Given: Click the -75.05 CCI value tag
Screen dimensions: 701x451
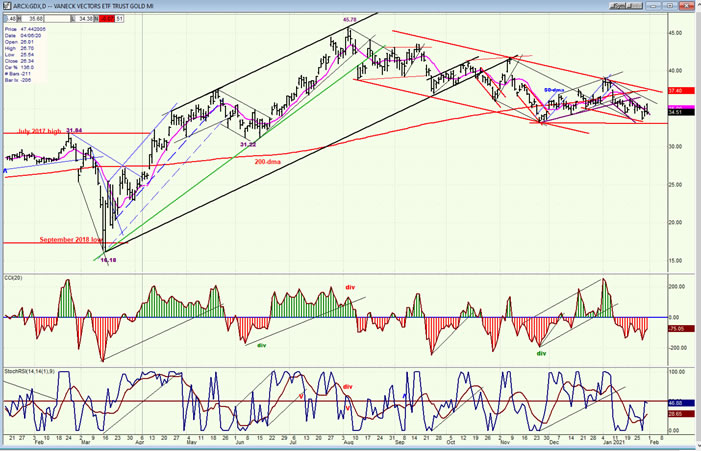Looking at the screenshot, I should pyautogui.click(x=681, y=329).
